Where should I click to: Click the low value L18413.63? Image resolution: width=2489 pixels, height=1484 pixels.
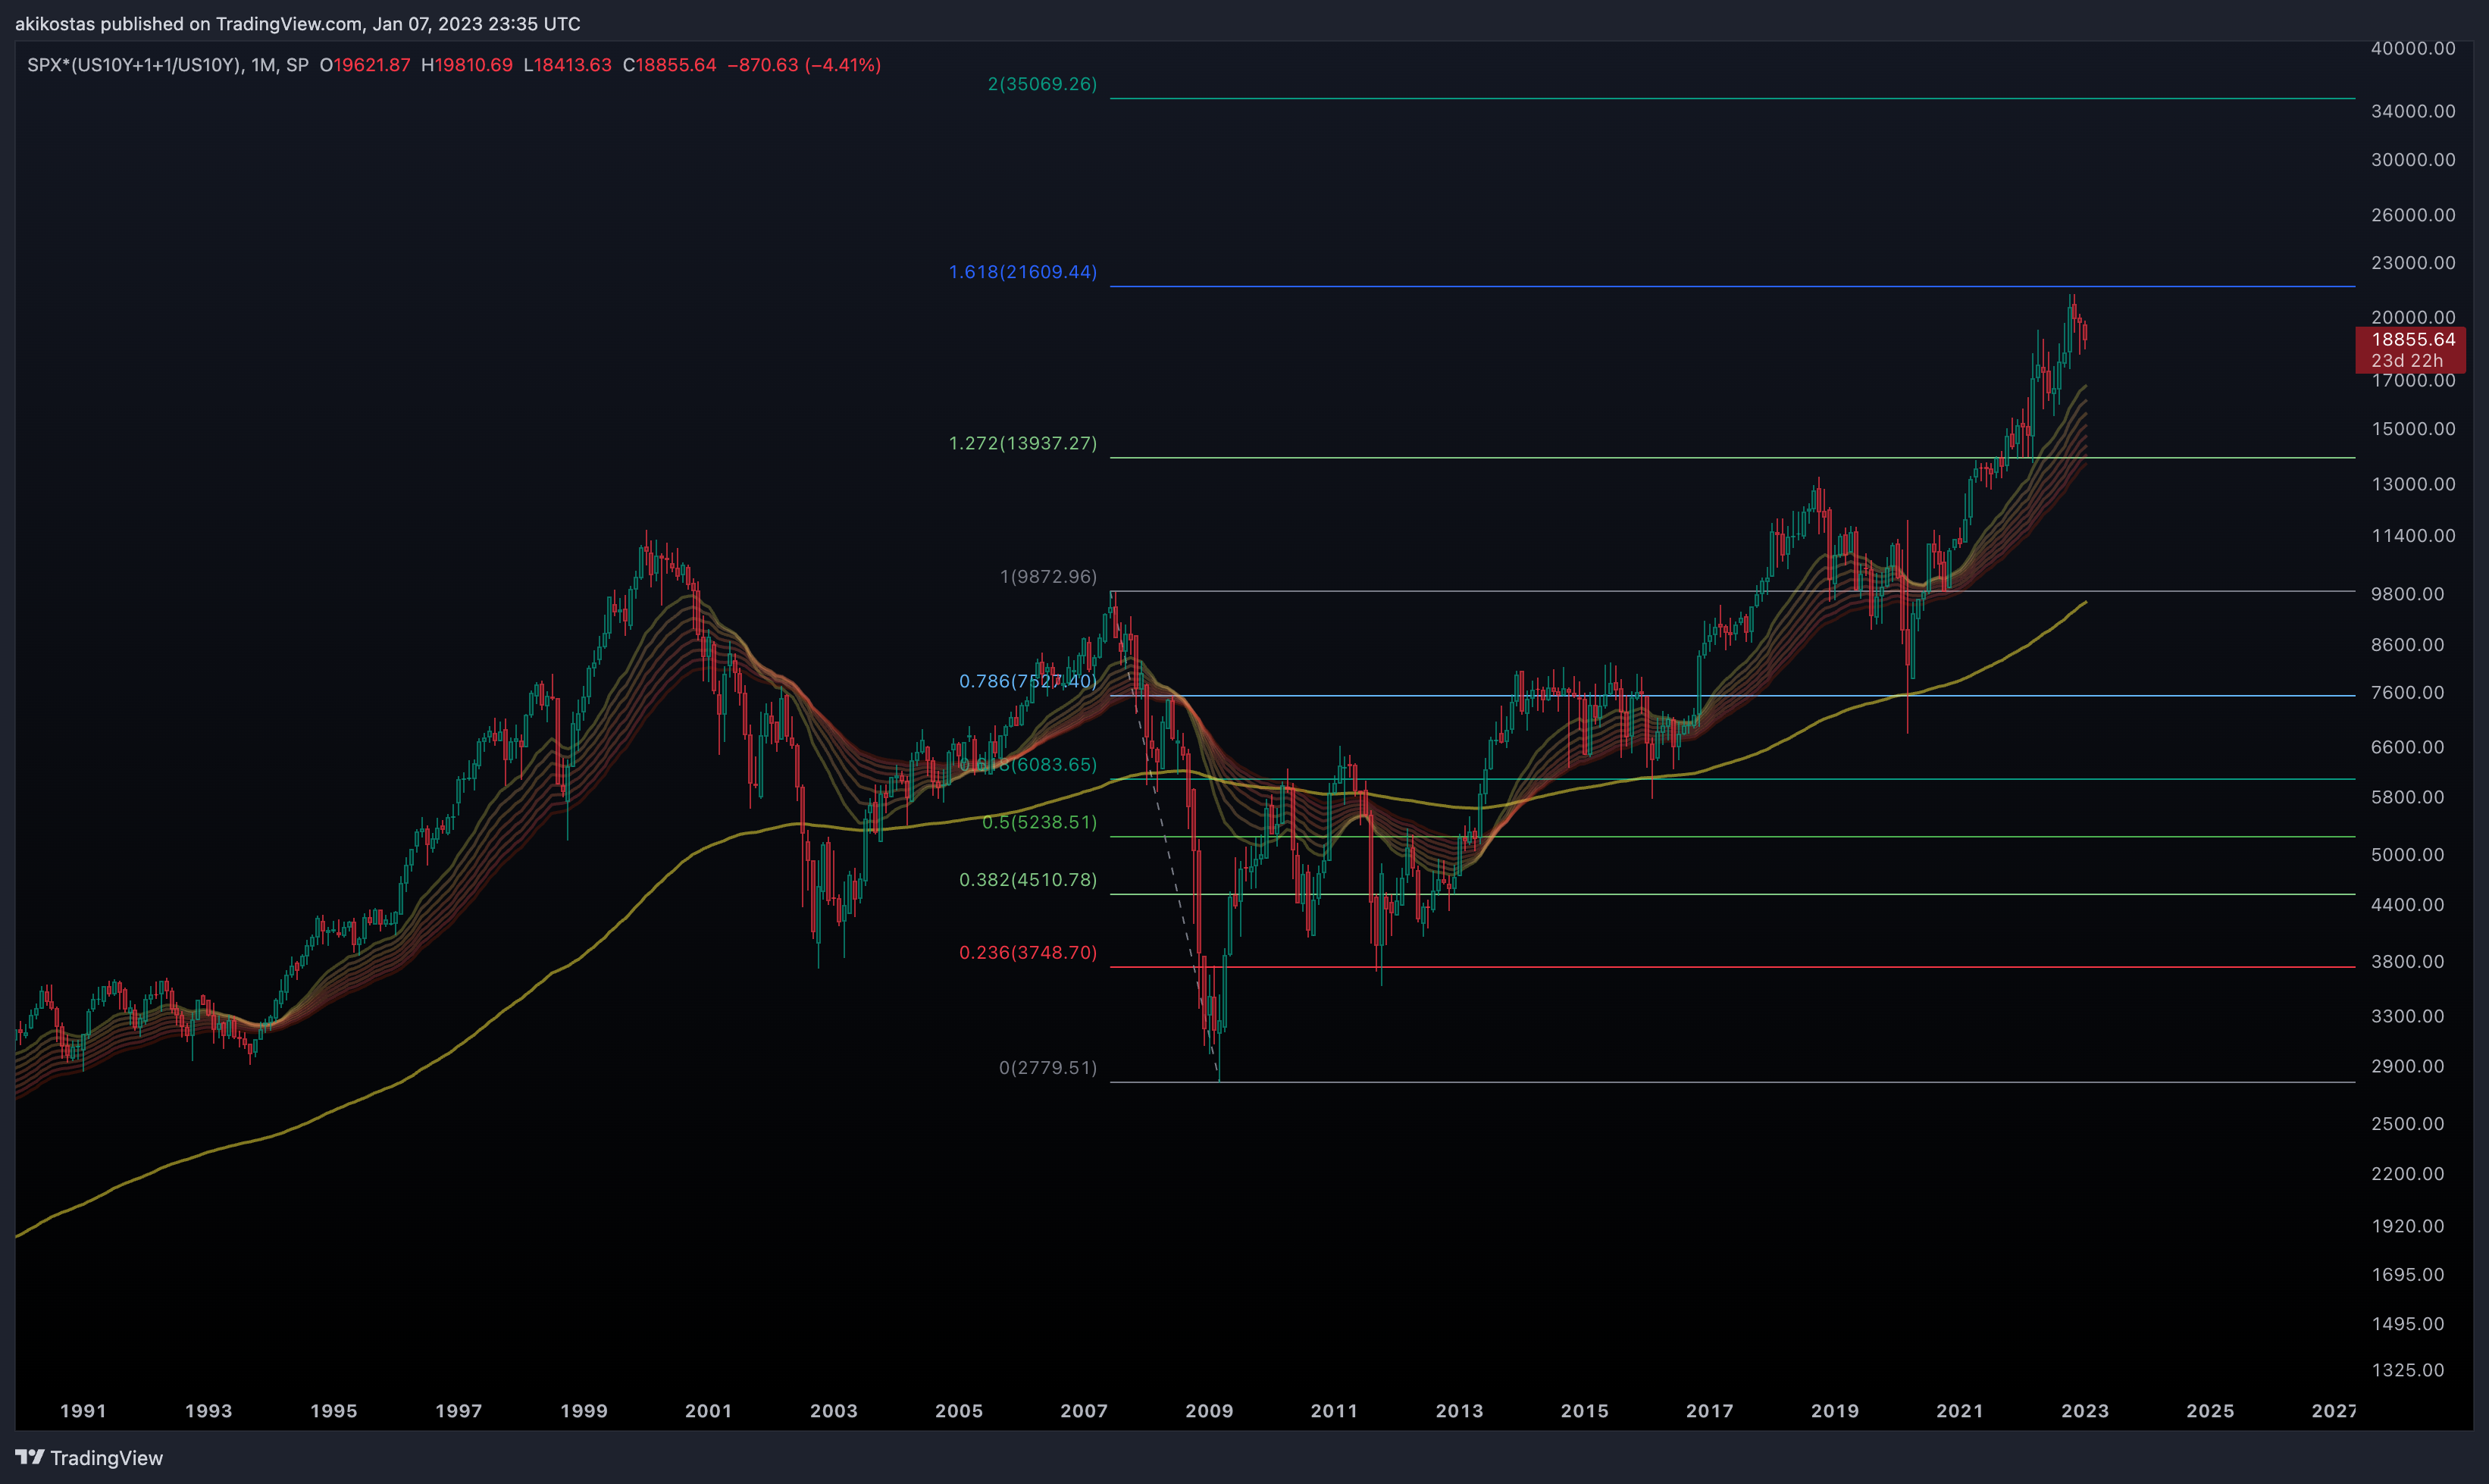[x=568, y=65]
